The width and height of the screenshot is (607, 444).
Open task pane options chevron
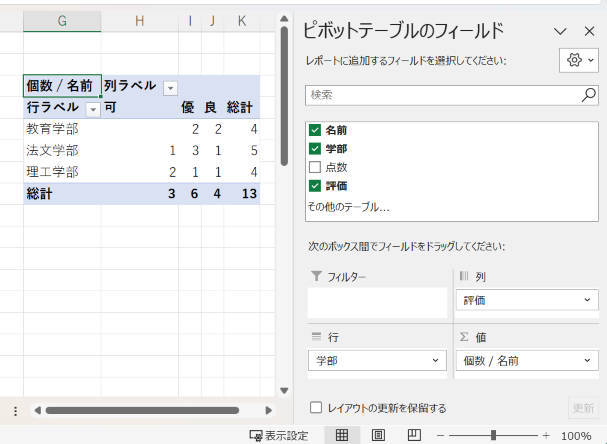point(560,31)
